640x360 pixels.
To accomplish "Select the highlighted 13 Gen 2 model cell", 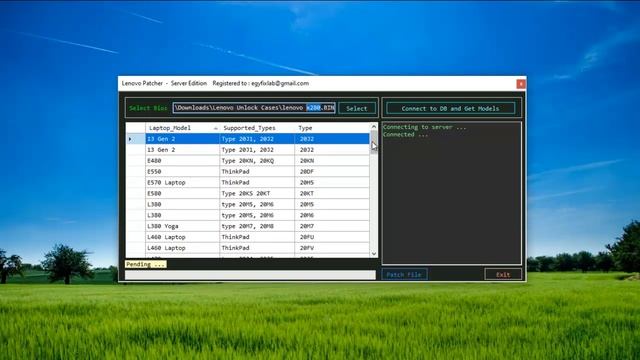I will [x=182, y=139].
